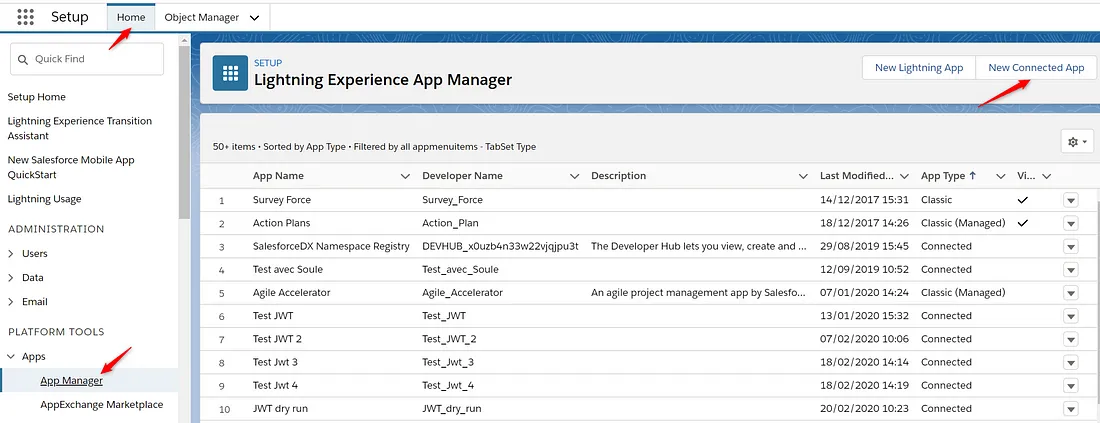Click the Quick Find search magnifier icon

[x=23, y=60]
